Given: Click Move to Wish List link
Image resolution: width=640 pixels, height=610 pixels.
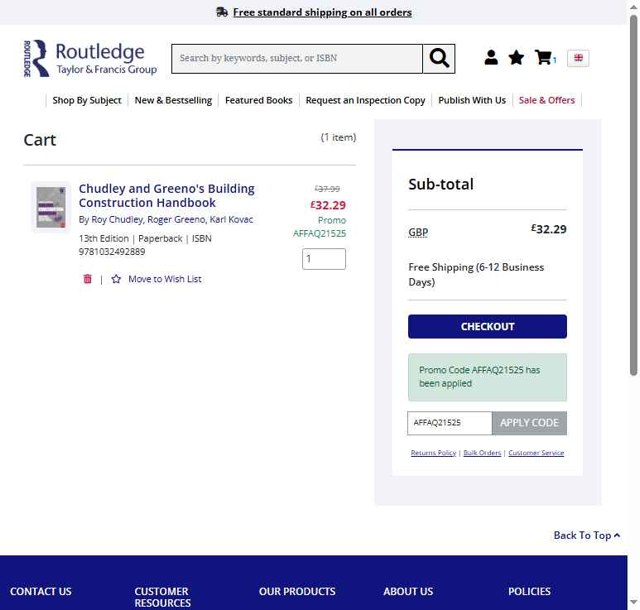Looking at the screenshot, I should (x=165, y=279).
